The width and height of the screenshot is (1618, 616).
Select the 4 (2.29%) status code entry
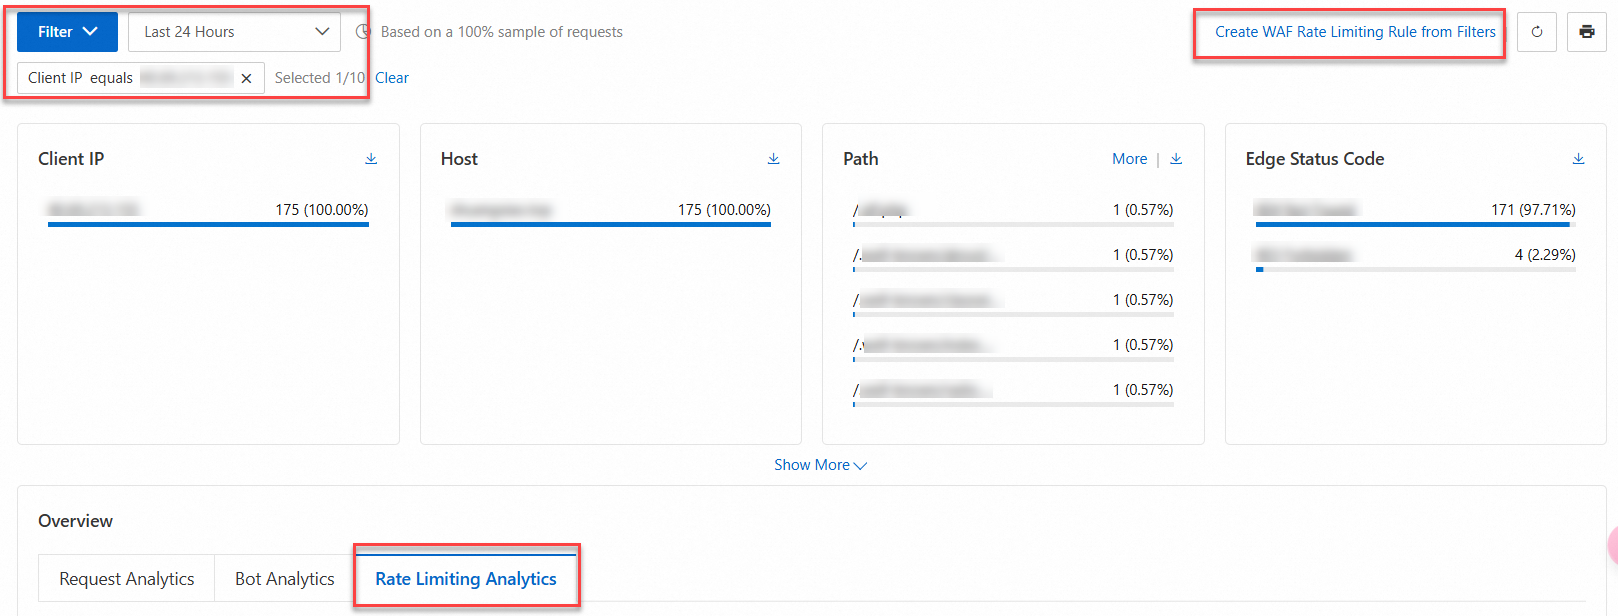1415,258
